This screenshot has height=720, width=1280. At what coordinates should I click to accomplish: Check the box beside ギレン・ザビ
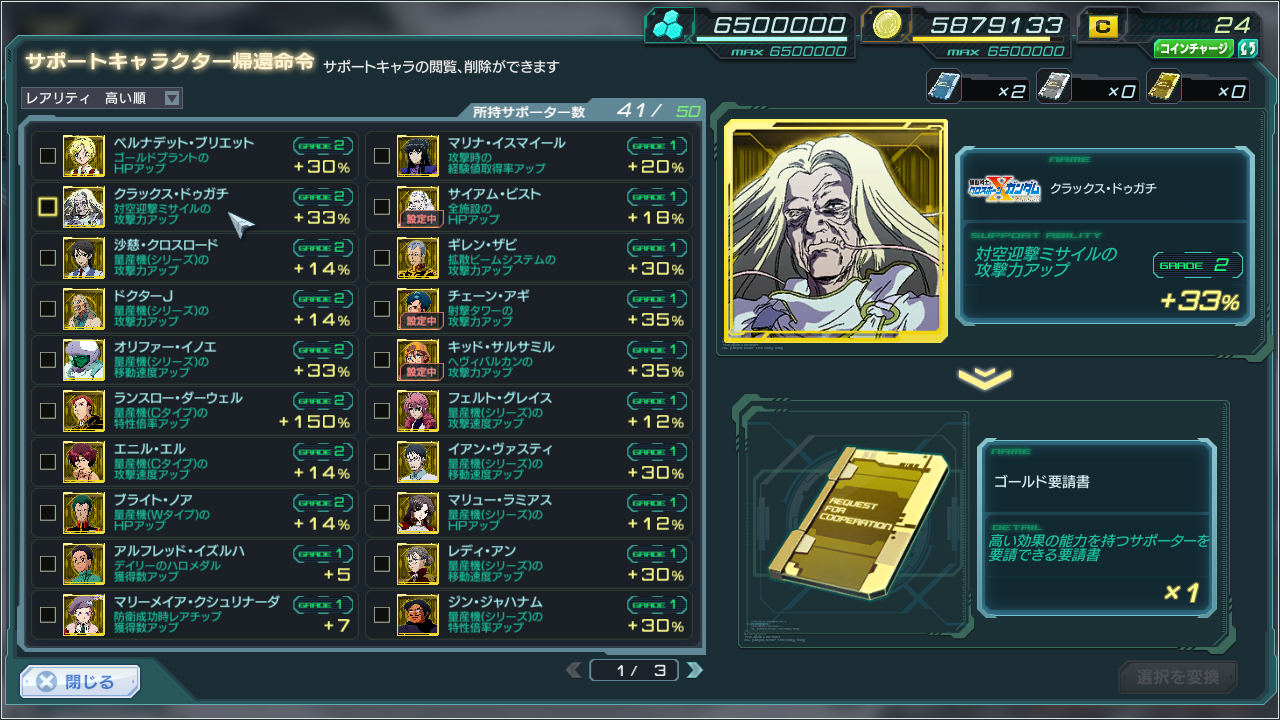pyautogui.click(x=381, y=258)
